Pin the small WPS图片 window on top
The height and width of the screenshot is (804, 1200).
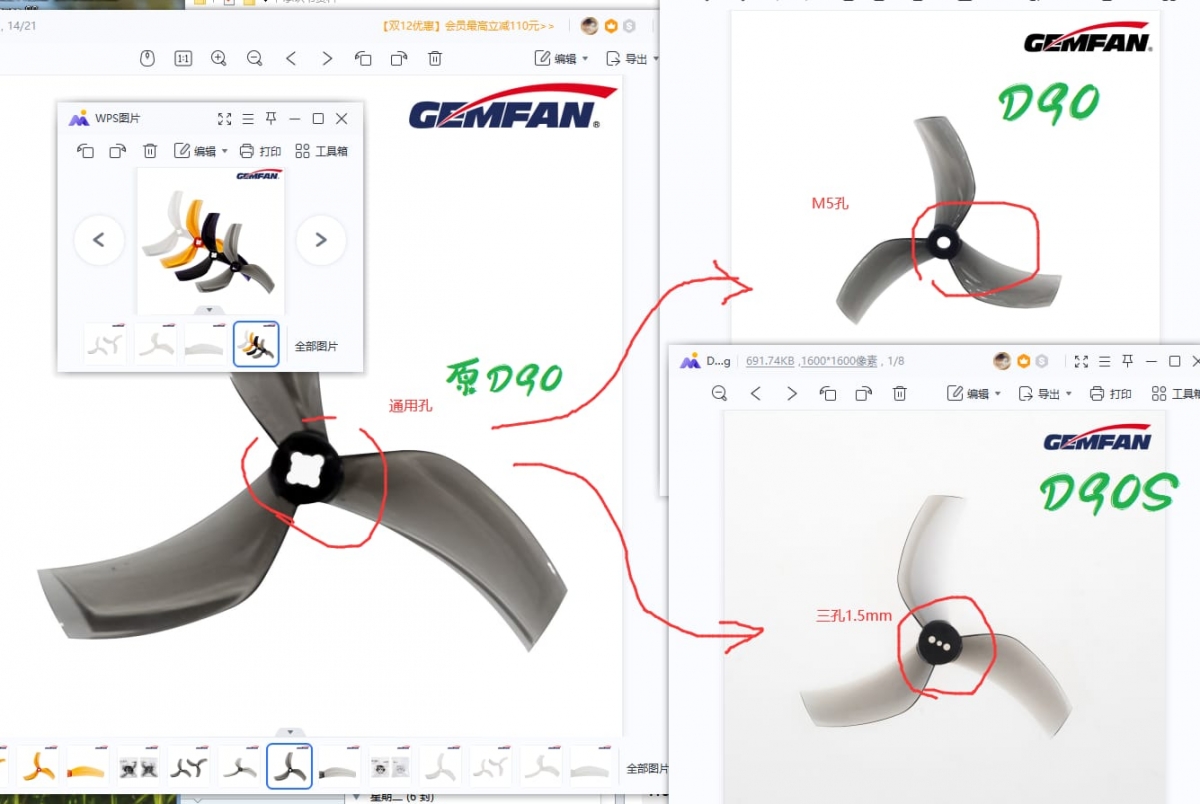[x=271, y=119]
